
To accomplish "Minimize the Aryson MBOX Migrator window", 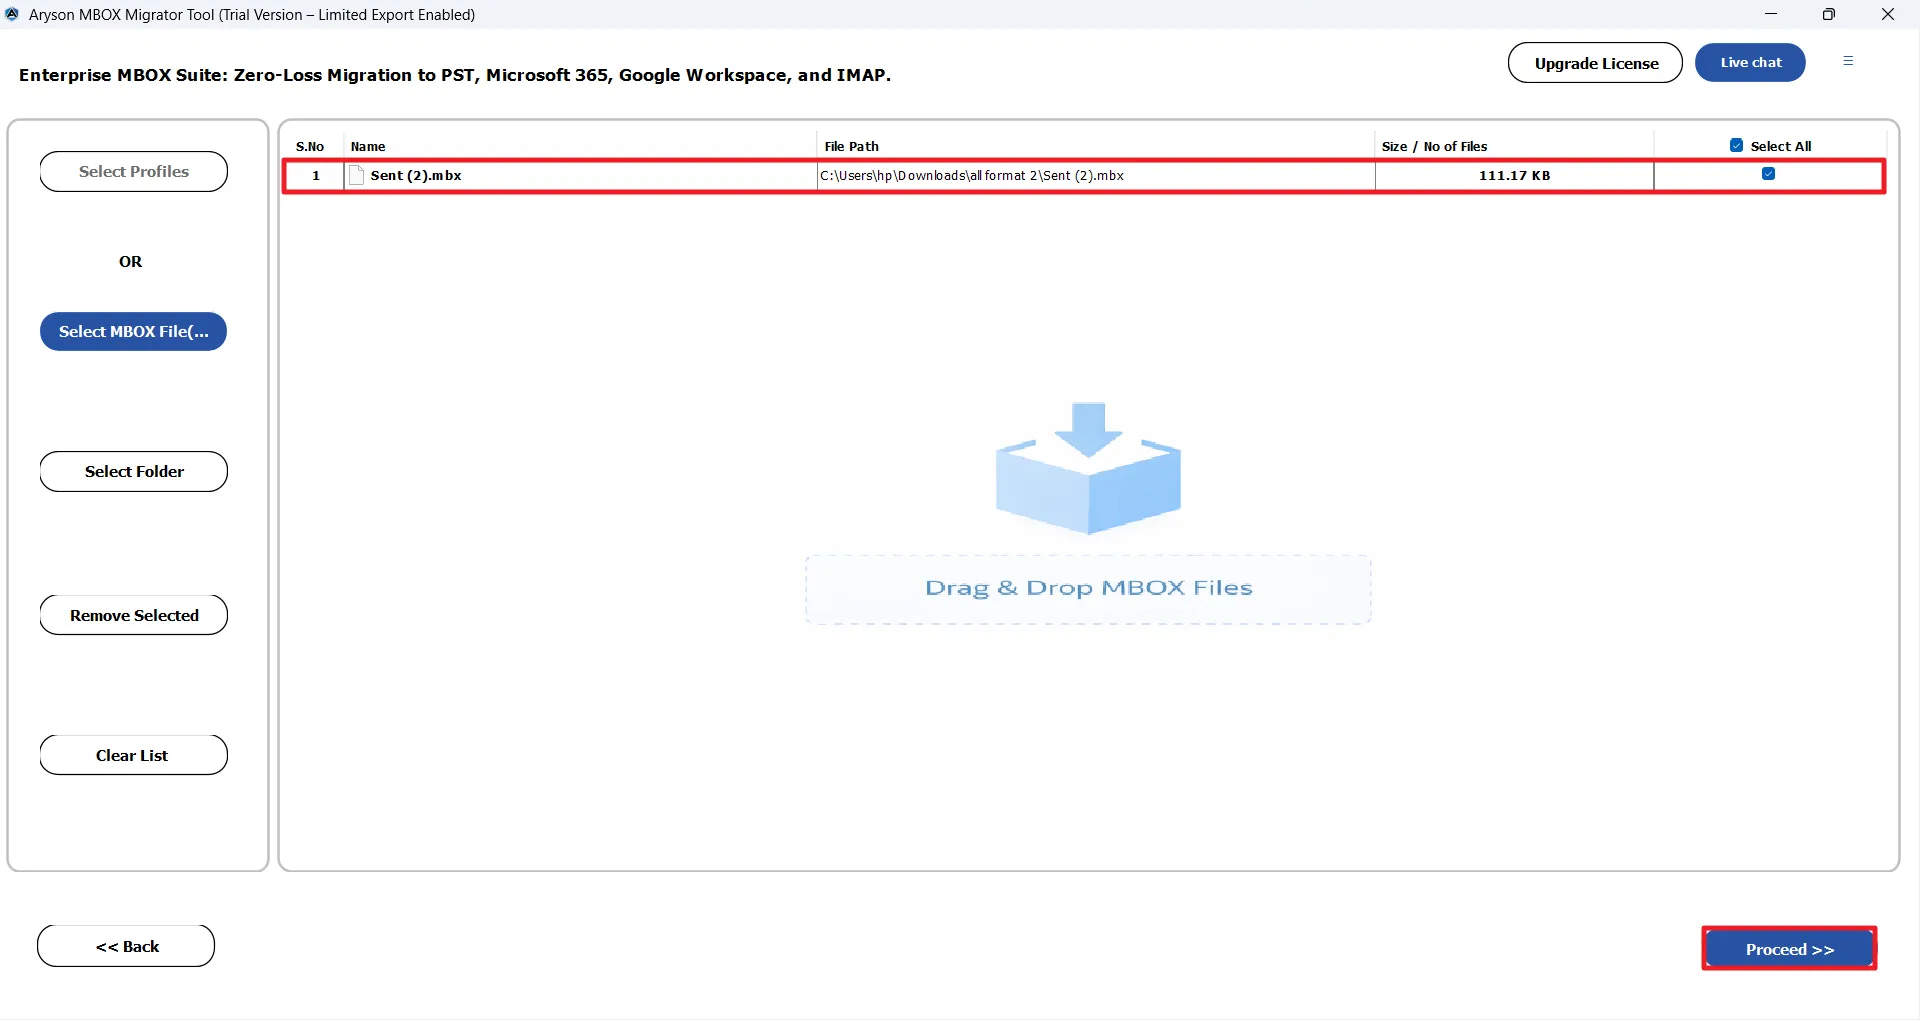I will (x=1771, y=14).
